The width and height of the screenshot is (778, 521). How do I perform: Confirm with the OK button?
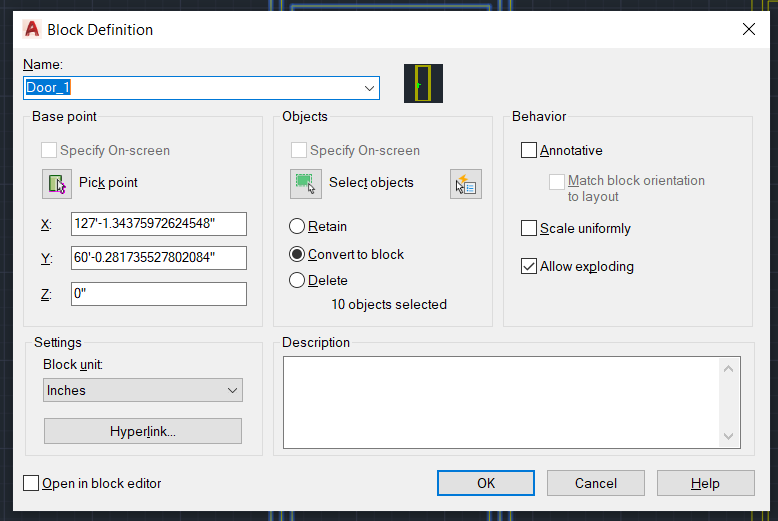click(486, 483)
